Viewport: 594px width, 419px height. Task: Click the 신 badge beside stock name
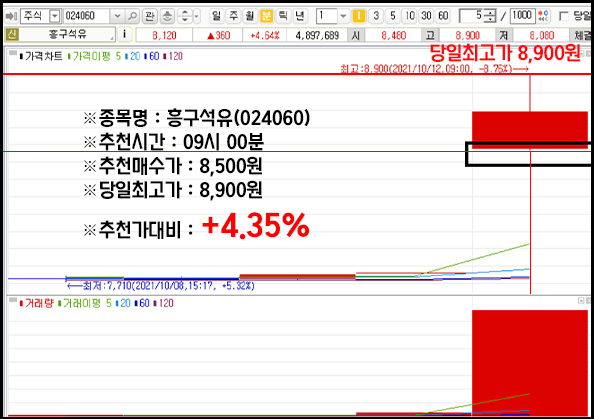[x=12, y=35]
